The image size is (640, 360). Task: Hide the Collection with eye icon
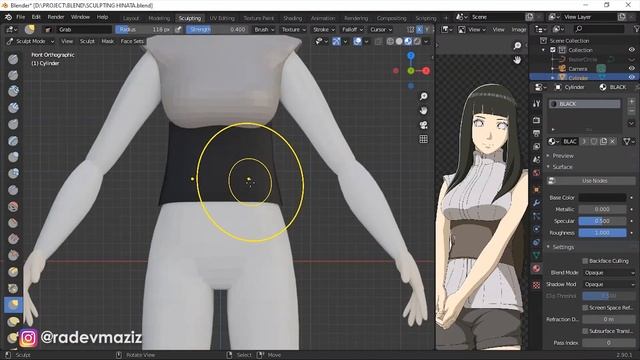point(631,50)
